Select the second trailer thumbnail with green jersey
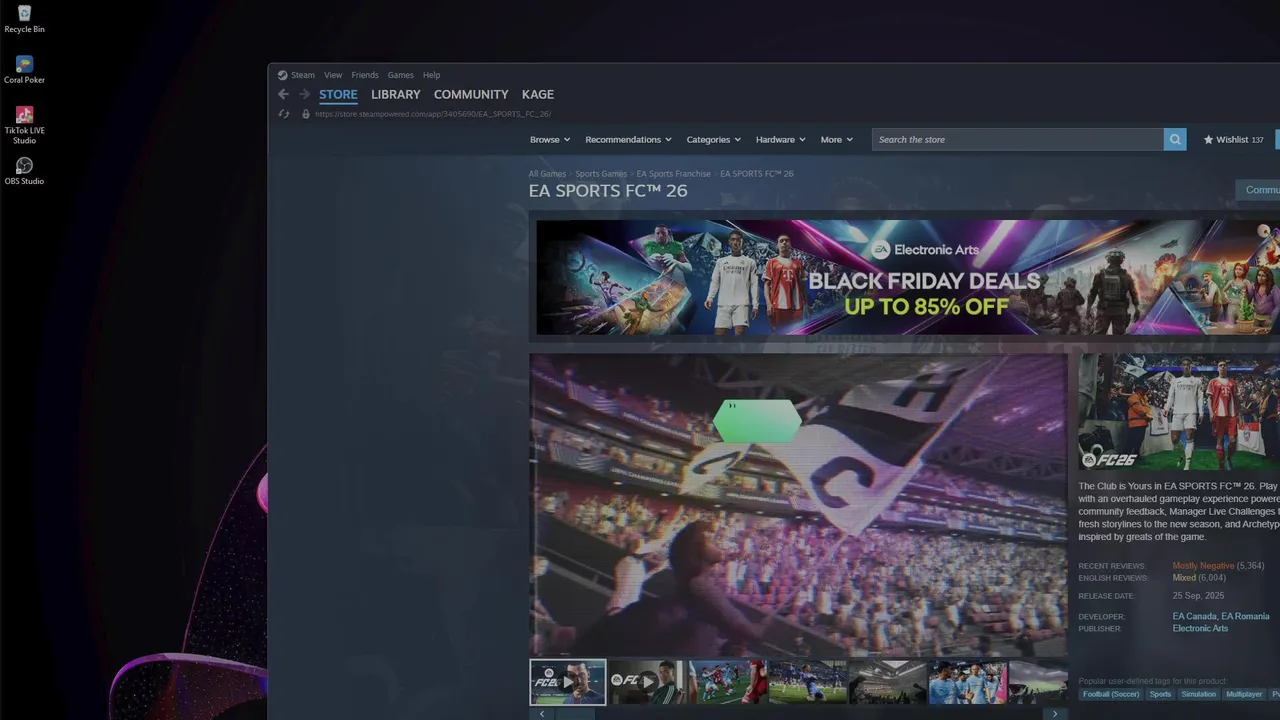 [x=648, y=682]
